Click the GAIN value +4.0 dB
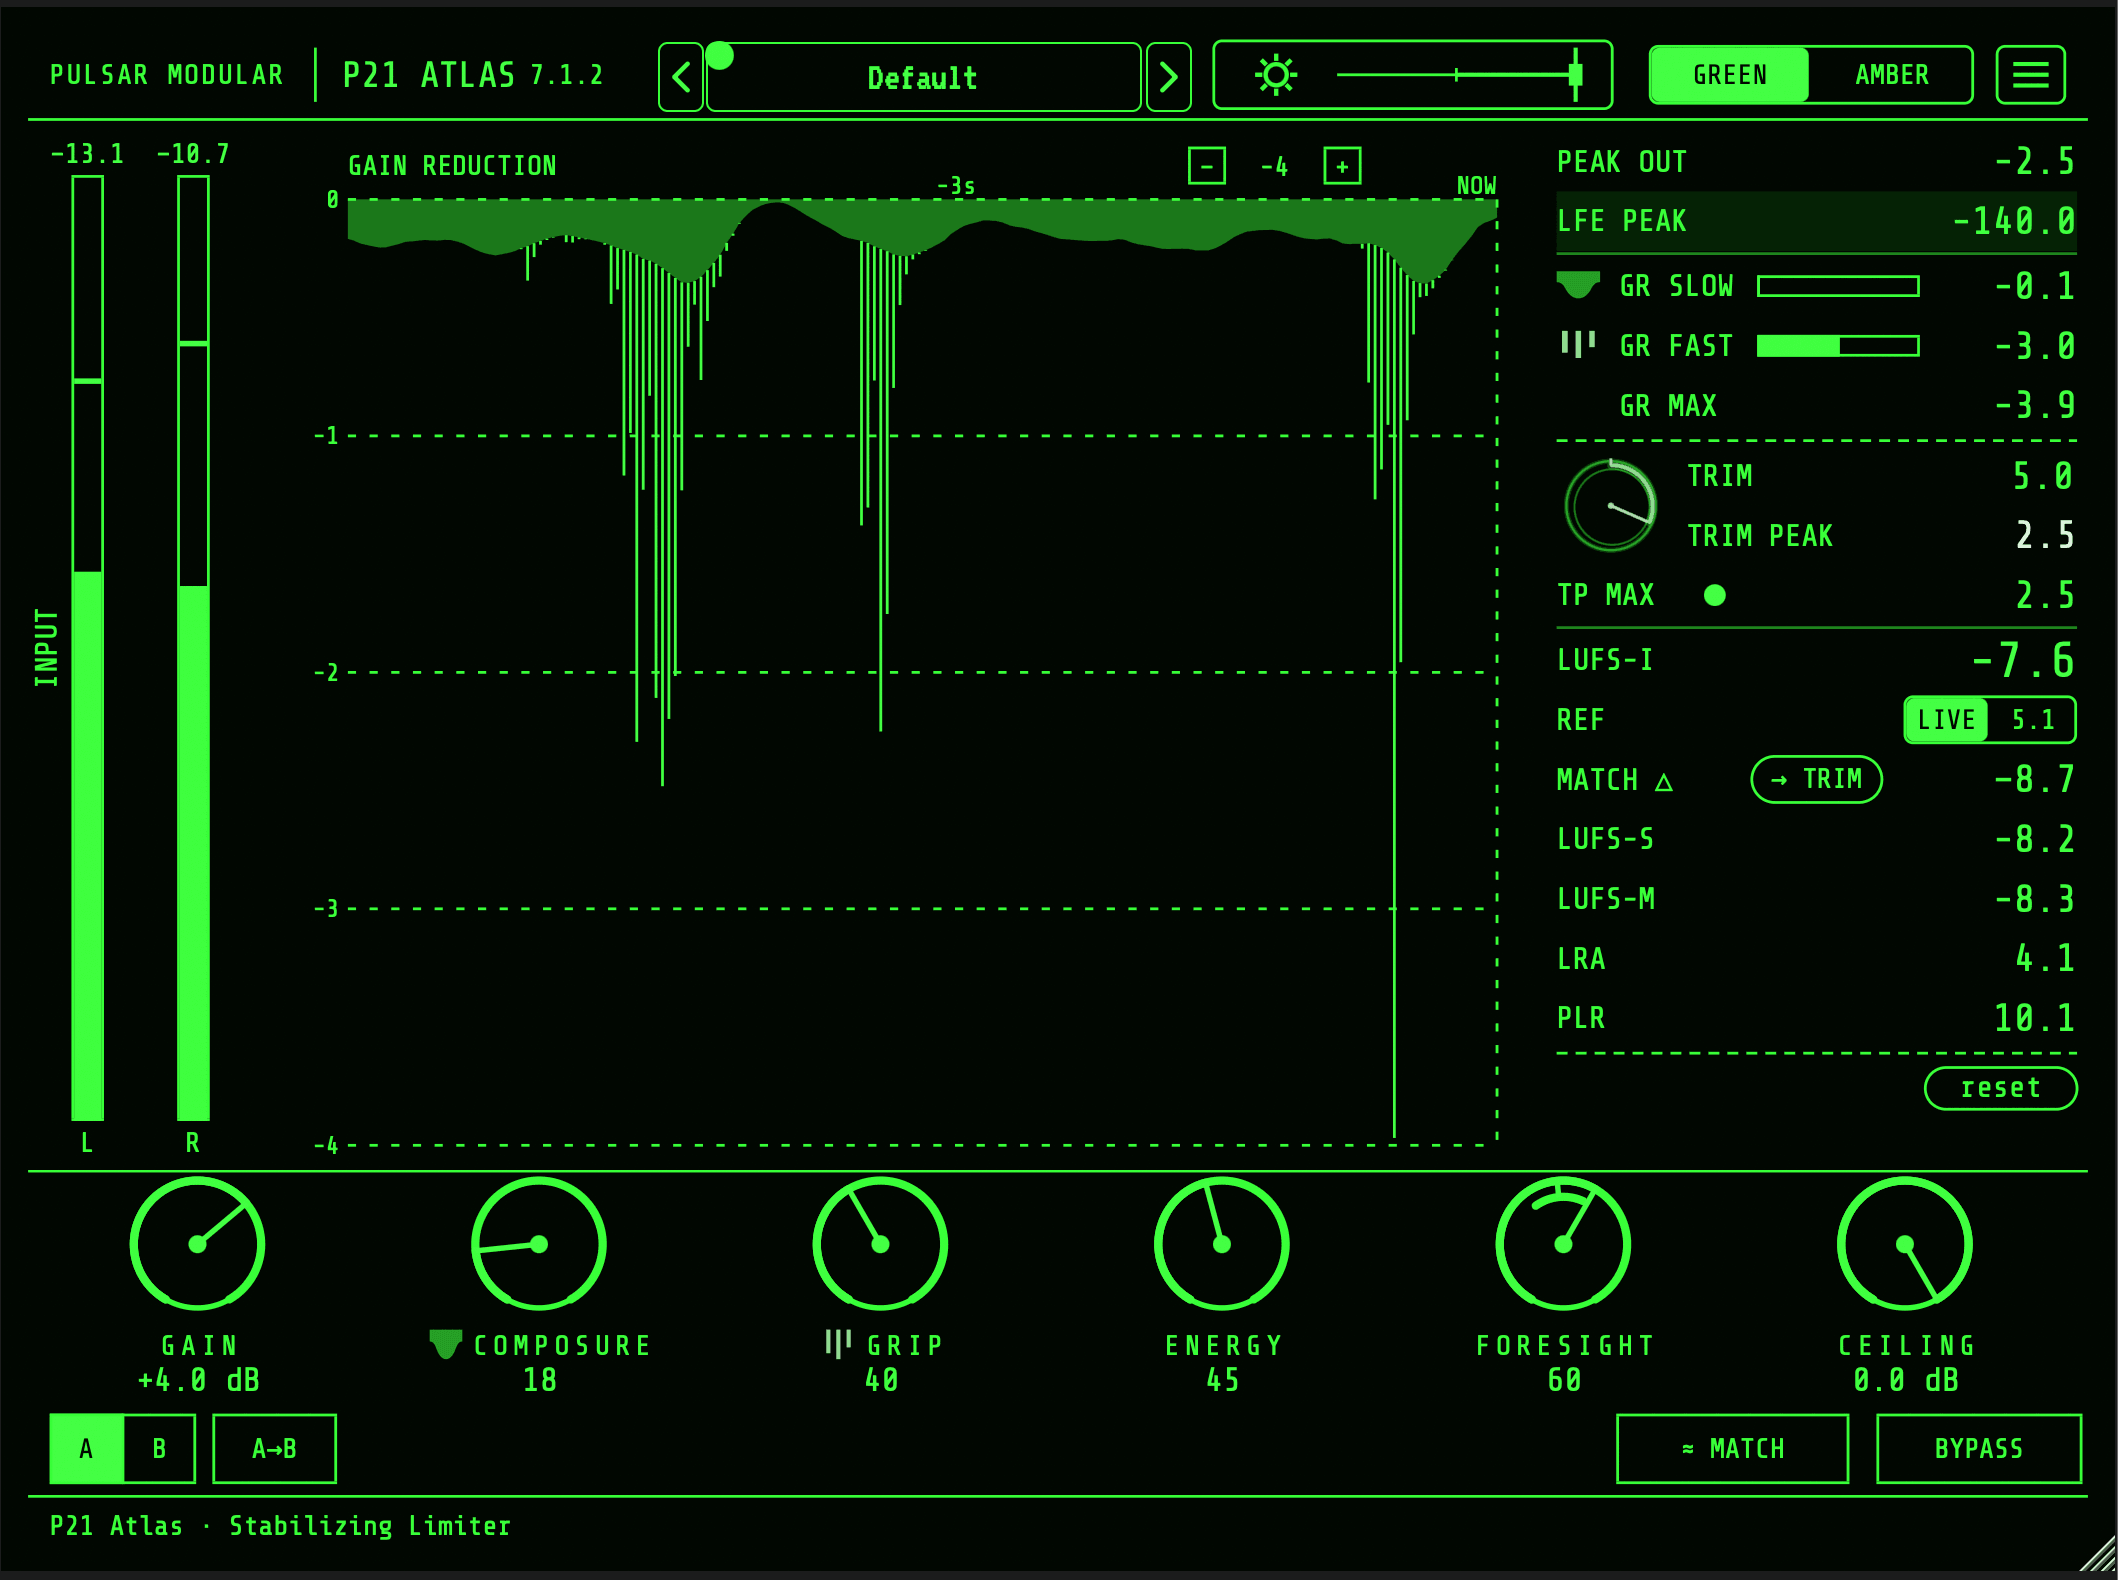Image resolution: width=2118 pixels, height=1580 pixels. (199, 1381)
